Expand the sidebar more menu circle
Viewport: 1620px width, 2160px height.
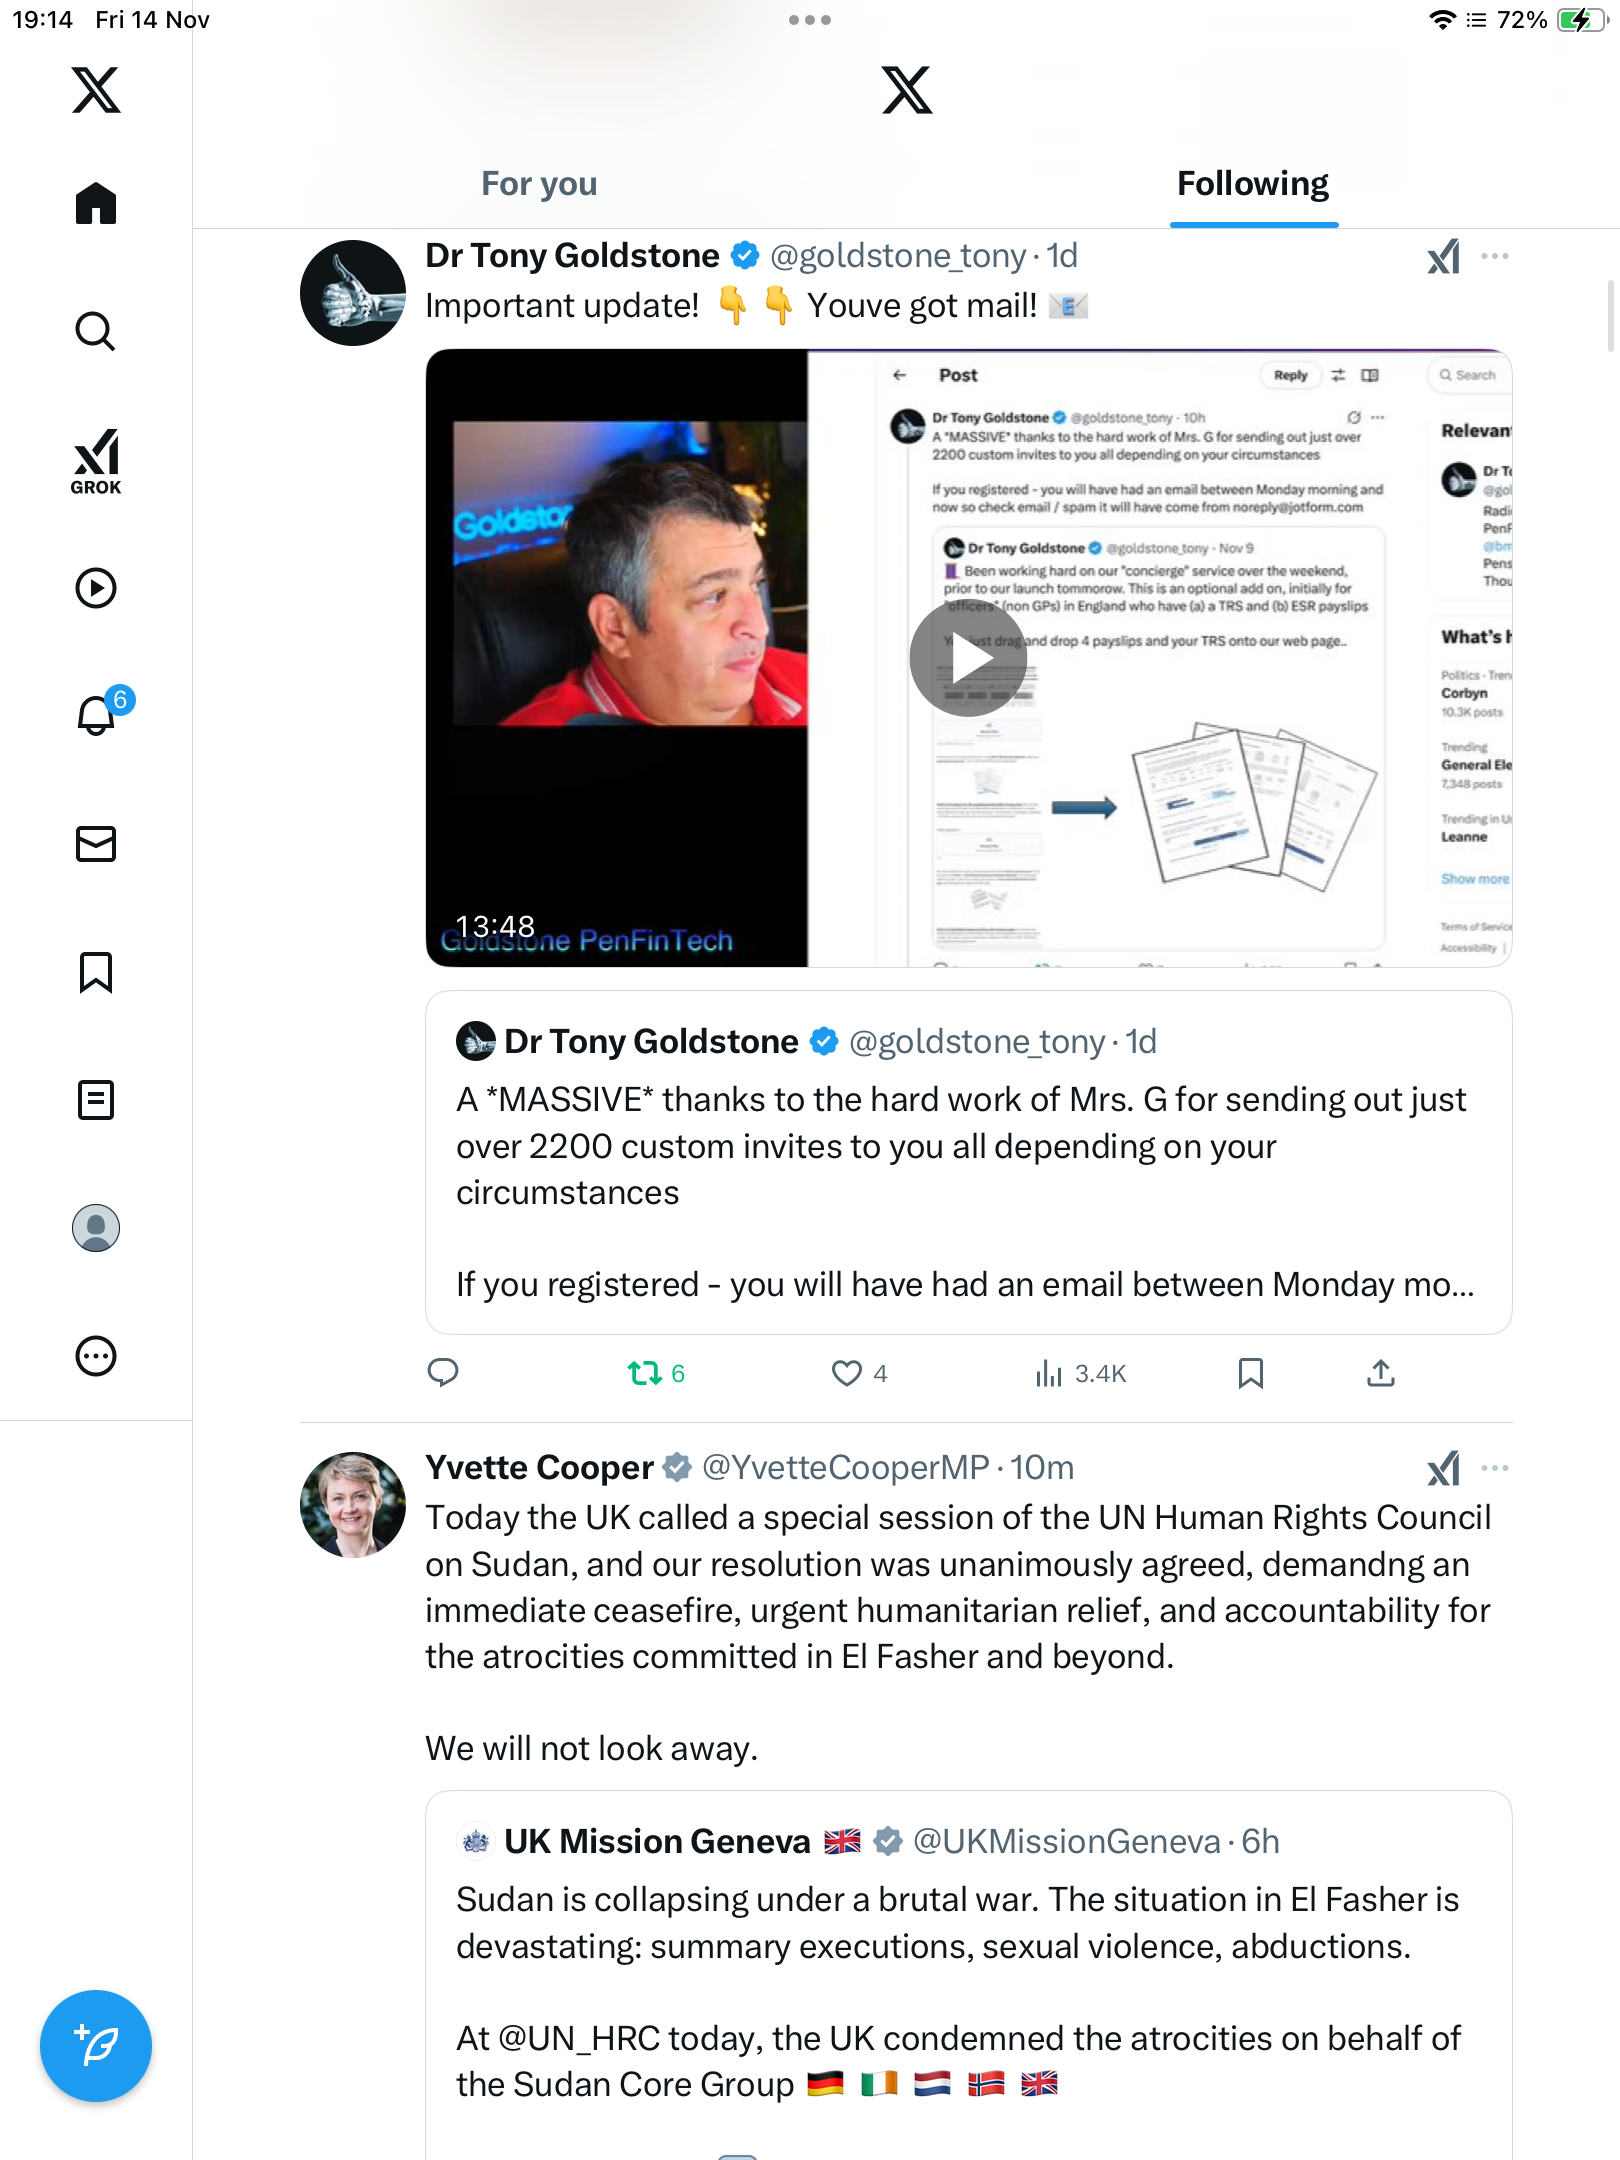[96, 1356]
